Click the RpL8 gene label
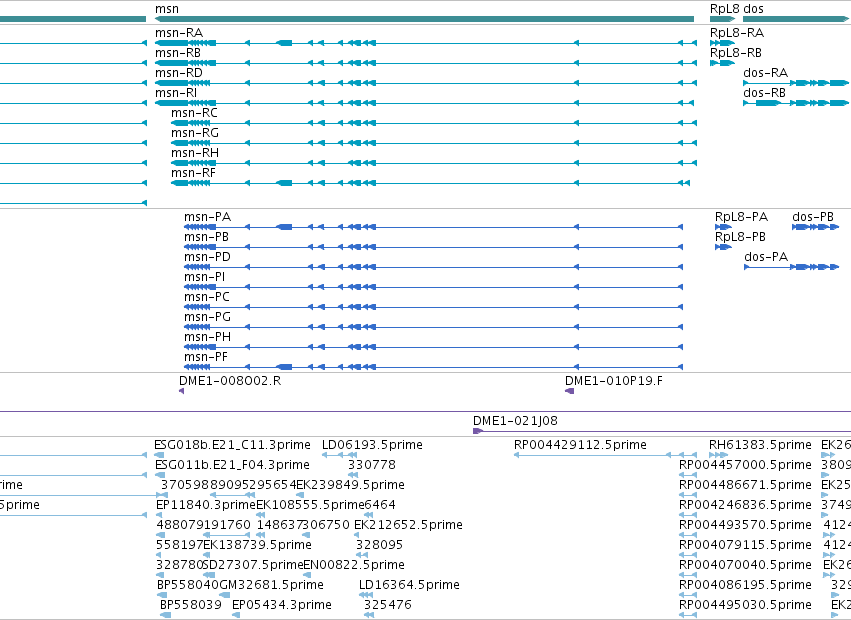The image size is (851, 620). [x=724, y=9]
